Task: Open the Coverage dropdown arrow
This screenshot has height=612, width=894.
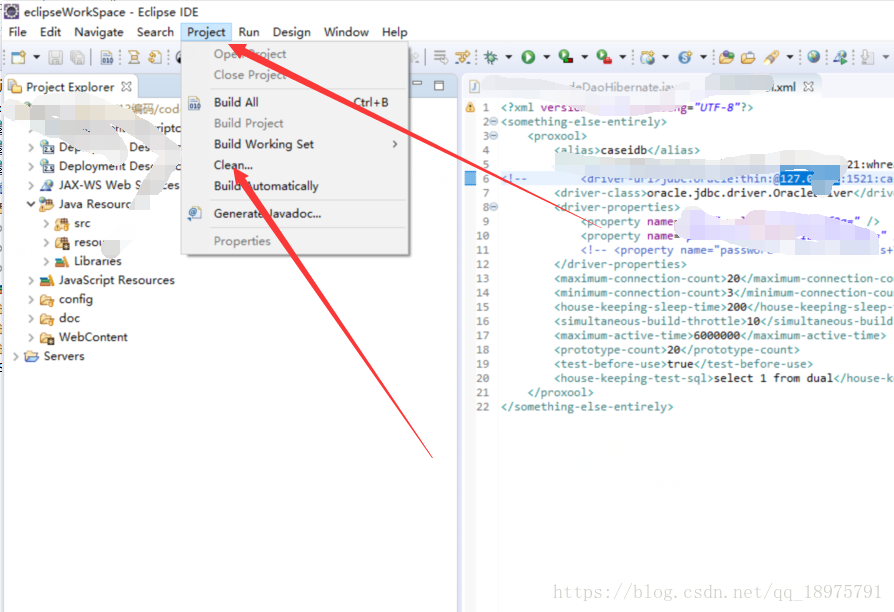Action: point(584,57)
